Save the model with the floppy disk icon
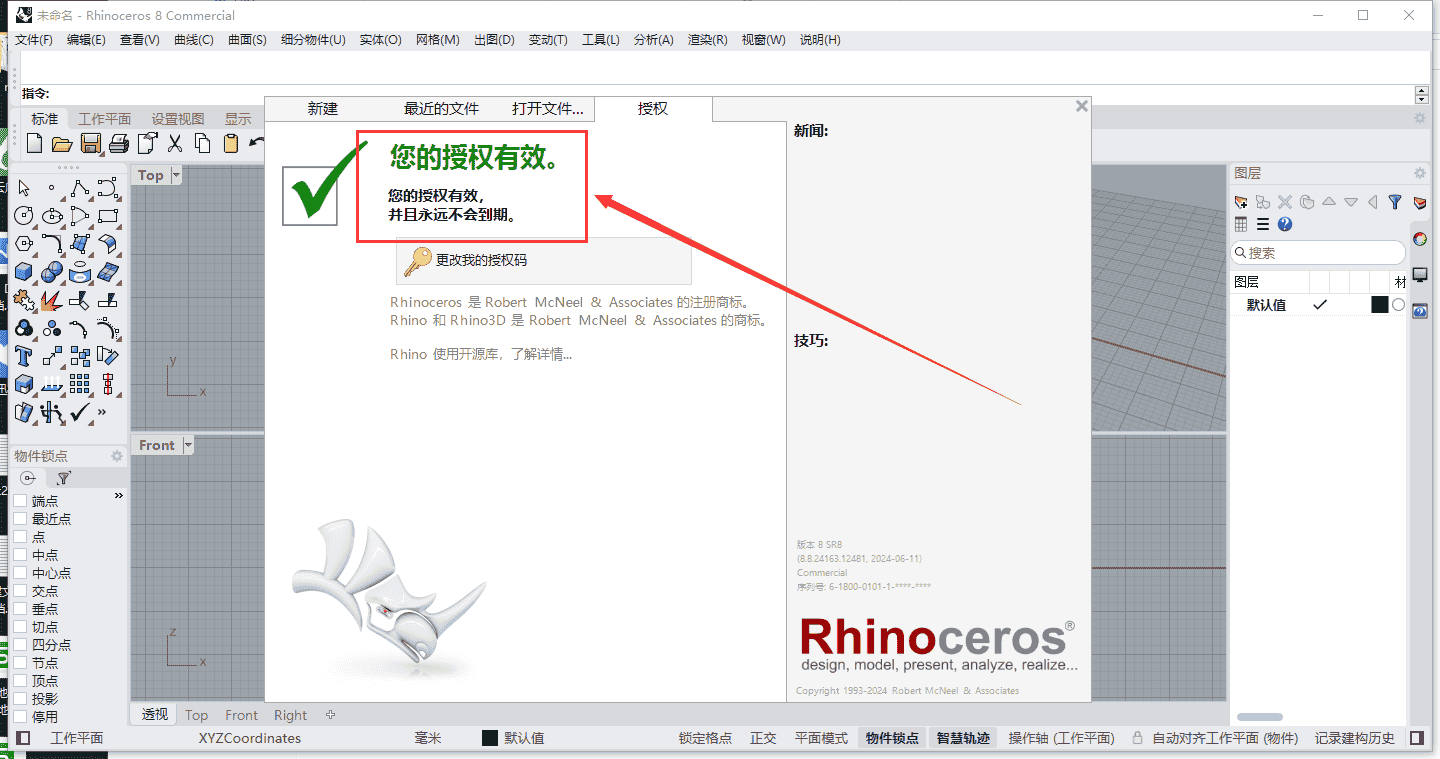Image resolution: width=1440 pixels, height=759 pixels. point(90,143)
